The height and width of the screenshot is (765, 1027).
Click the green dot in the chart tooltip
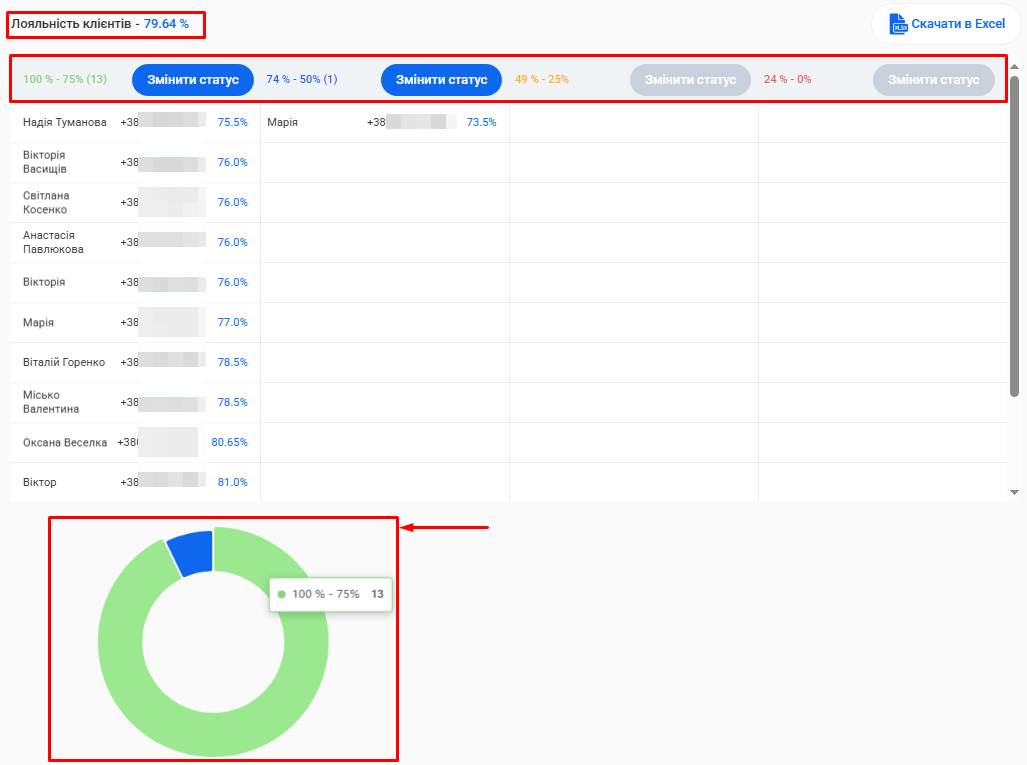tap(282, 594)
